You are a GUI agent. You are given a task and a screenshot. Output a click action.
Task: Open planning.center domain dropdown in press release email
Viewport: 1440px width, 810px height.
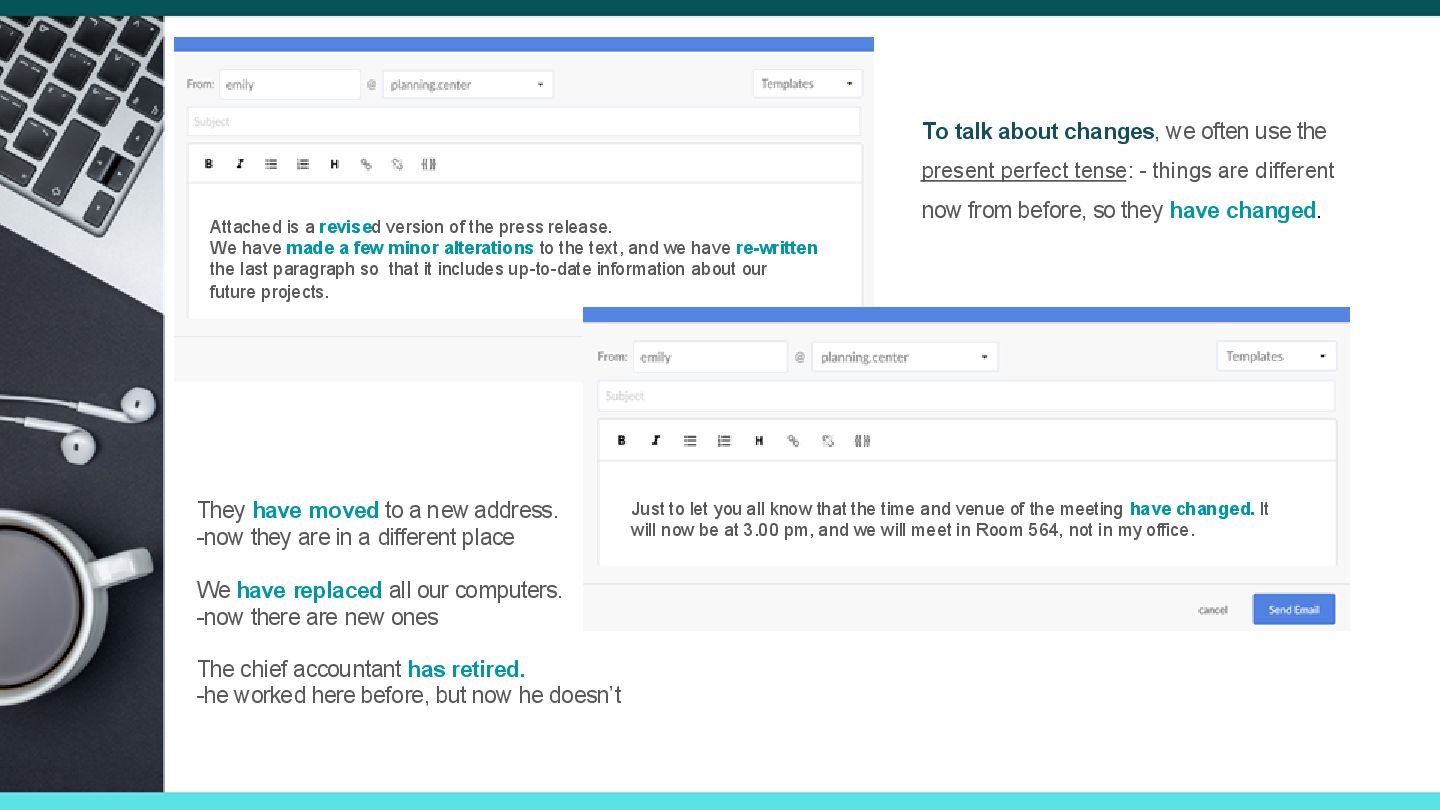point(467,84)
